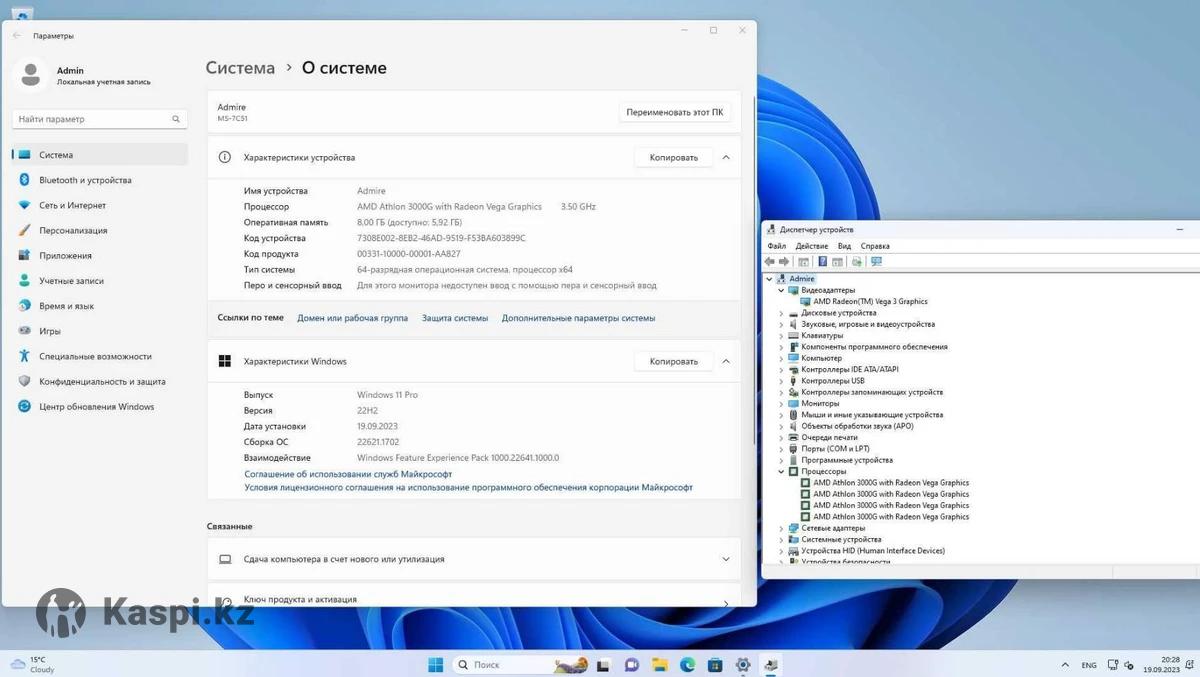The image size is (1200, 677).
Task: Launch the Chat app from the taskbar
Action: click(x=632, y=665)
